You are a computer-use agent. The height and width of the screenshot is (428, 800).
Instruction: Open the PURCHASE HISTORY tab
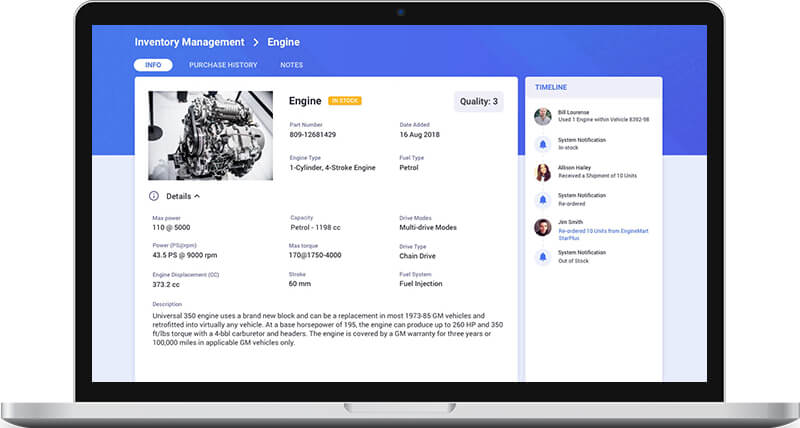(x=223, y=65)
